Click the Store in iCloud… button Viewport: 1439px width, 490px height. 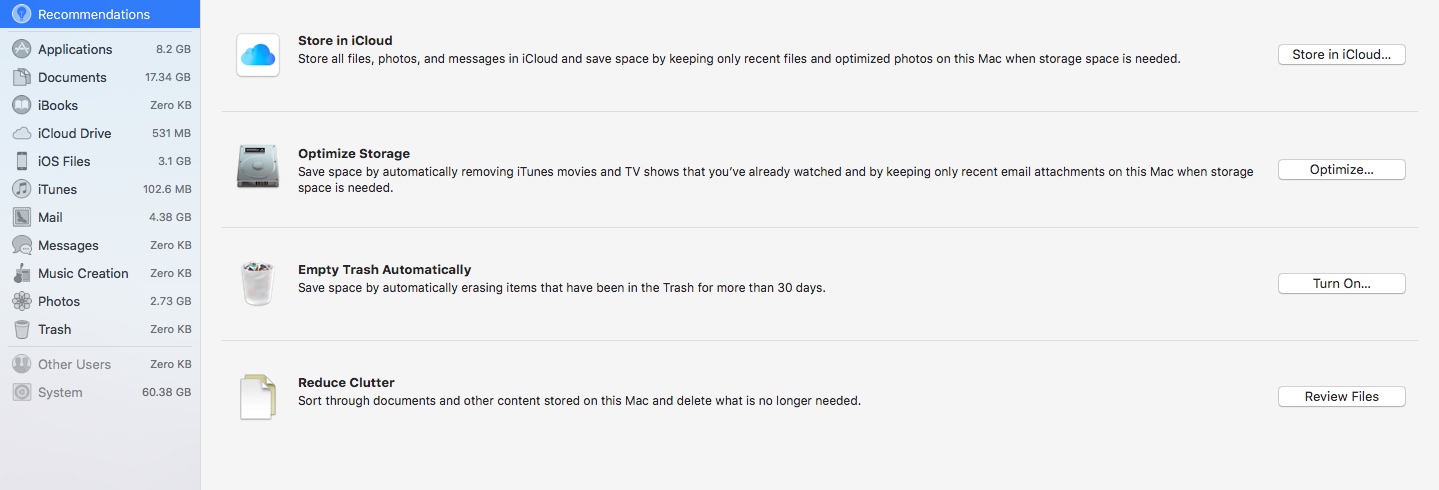click(1341, 55)
